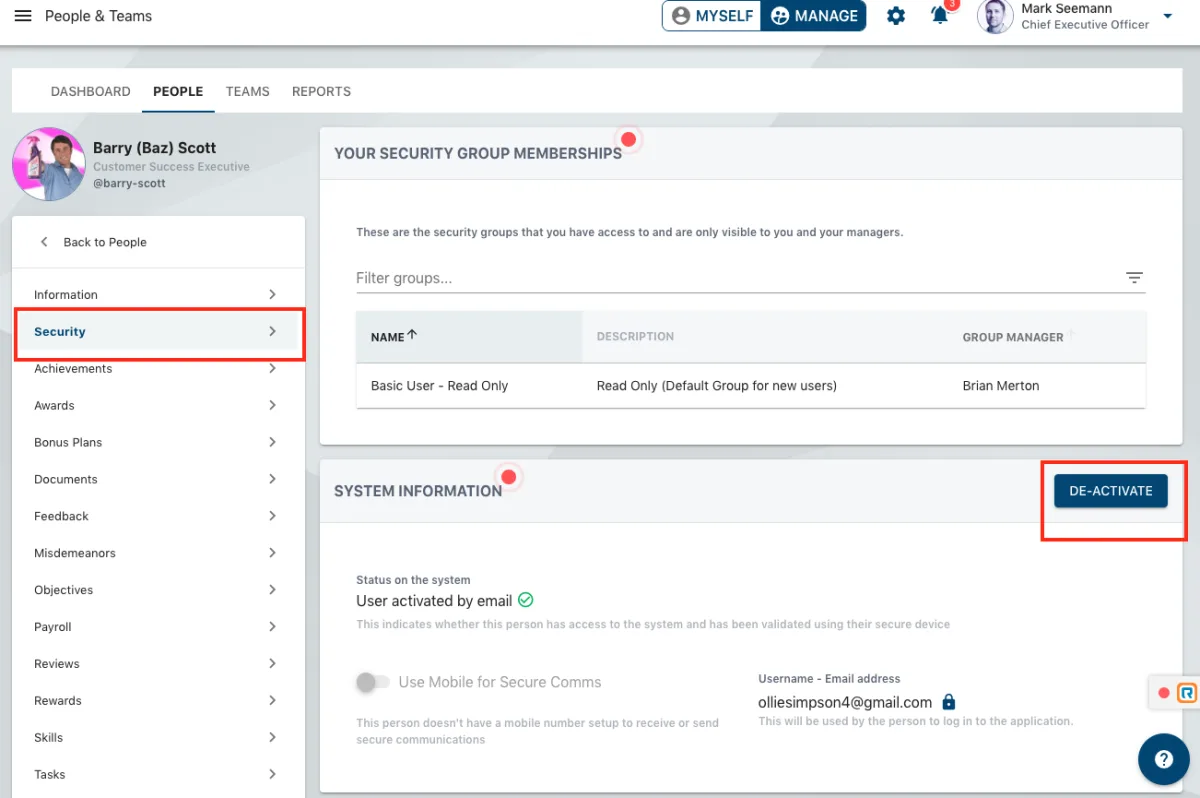The image size is (1200, 798).
Task: Open the Documents section
Action: click(x=158, y=480)
